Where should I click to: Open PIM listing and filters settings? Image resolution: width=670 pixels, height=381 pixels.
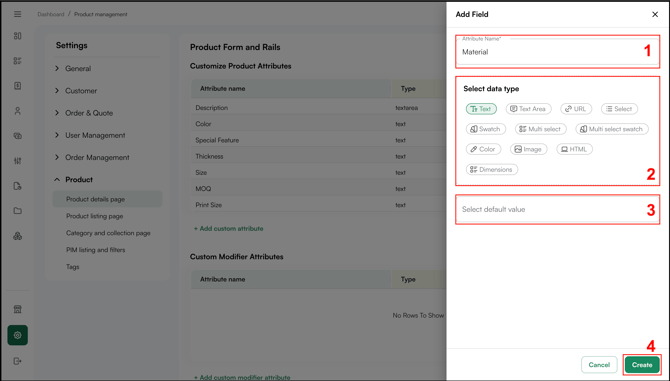[x=95, y=250]
